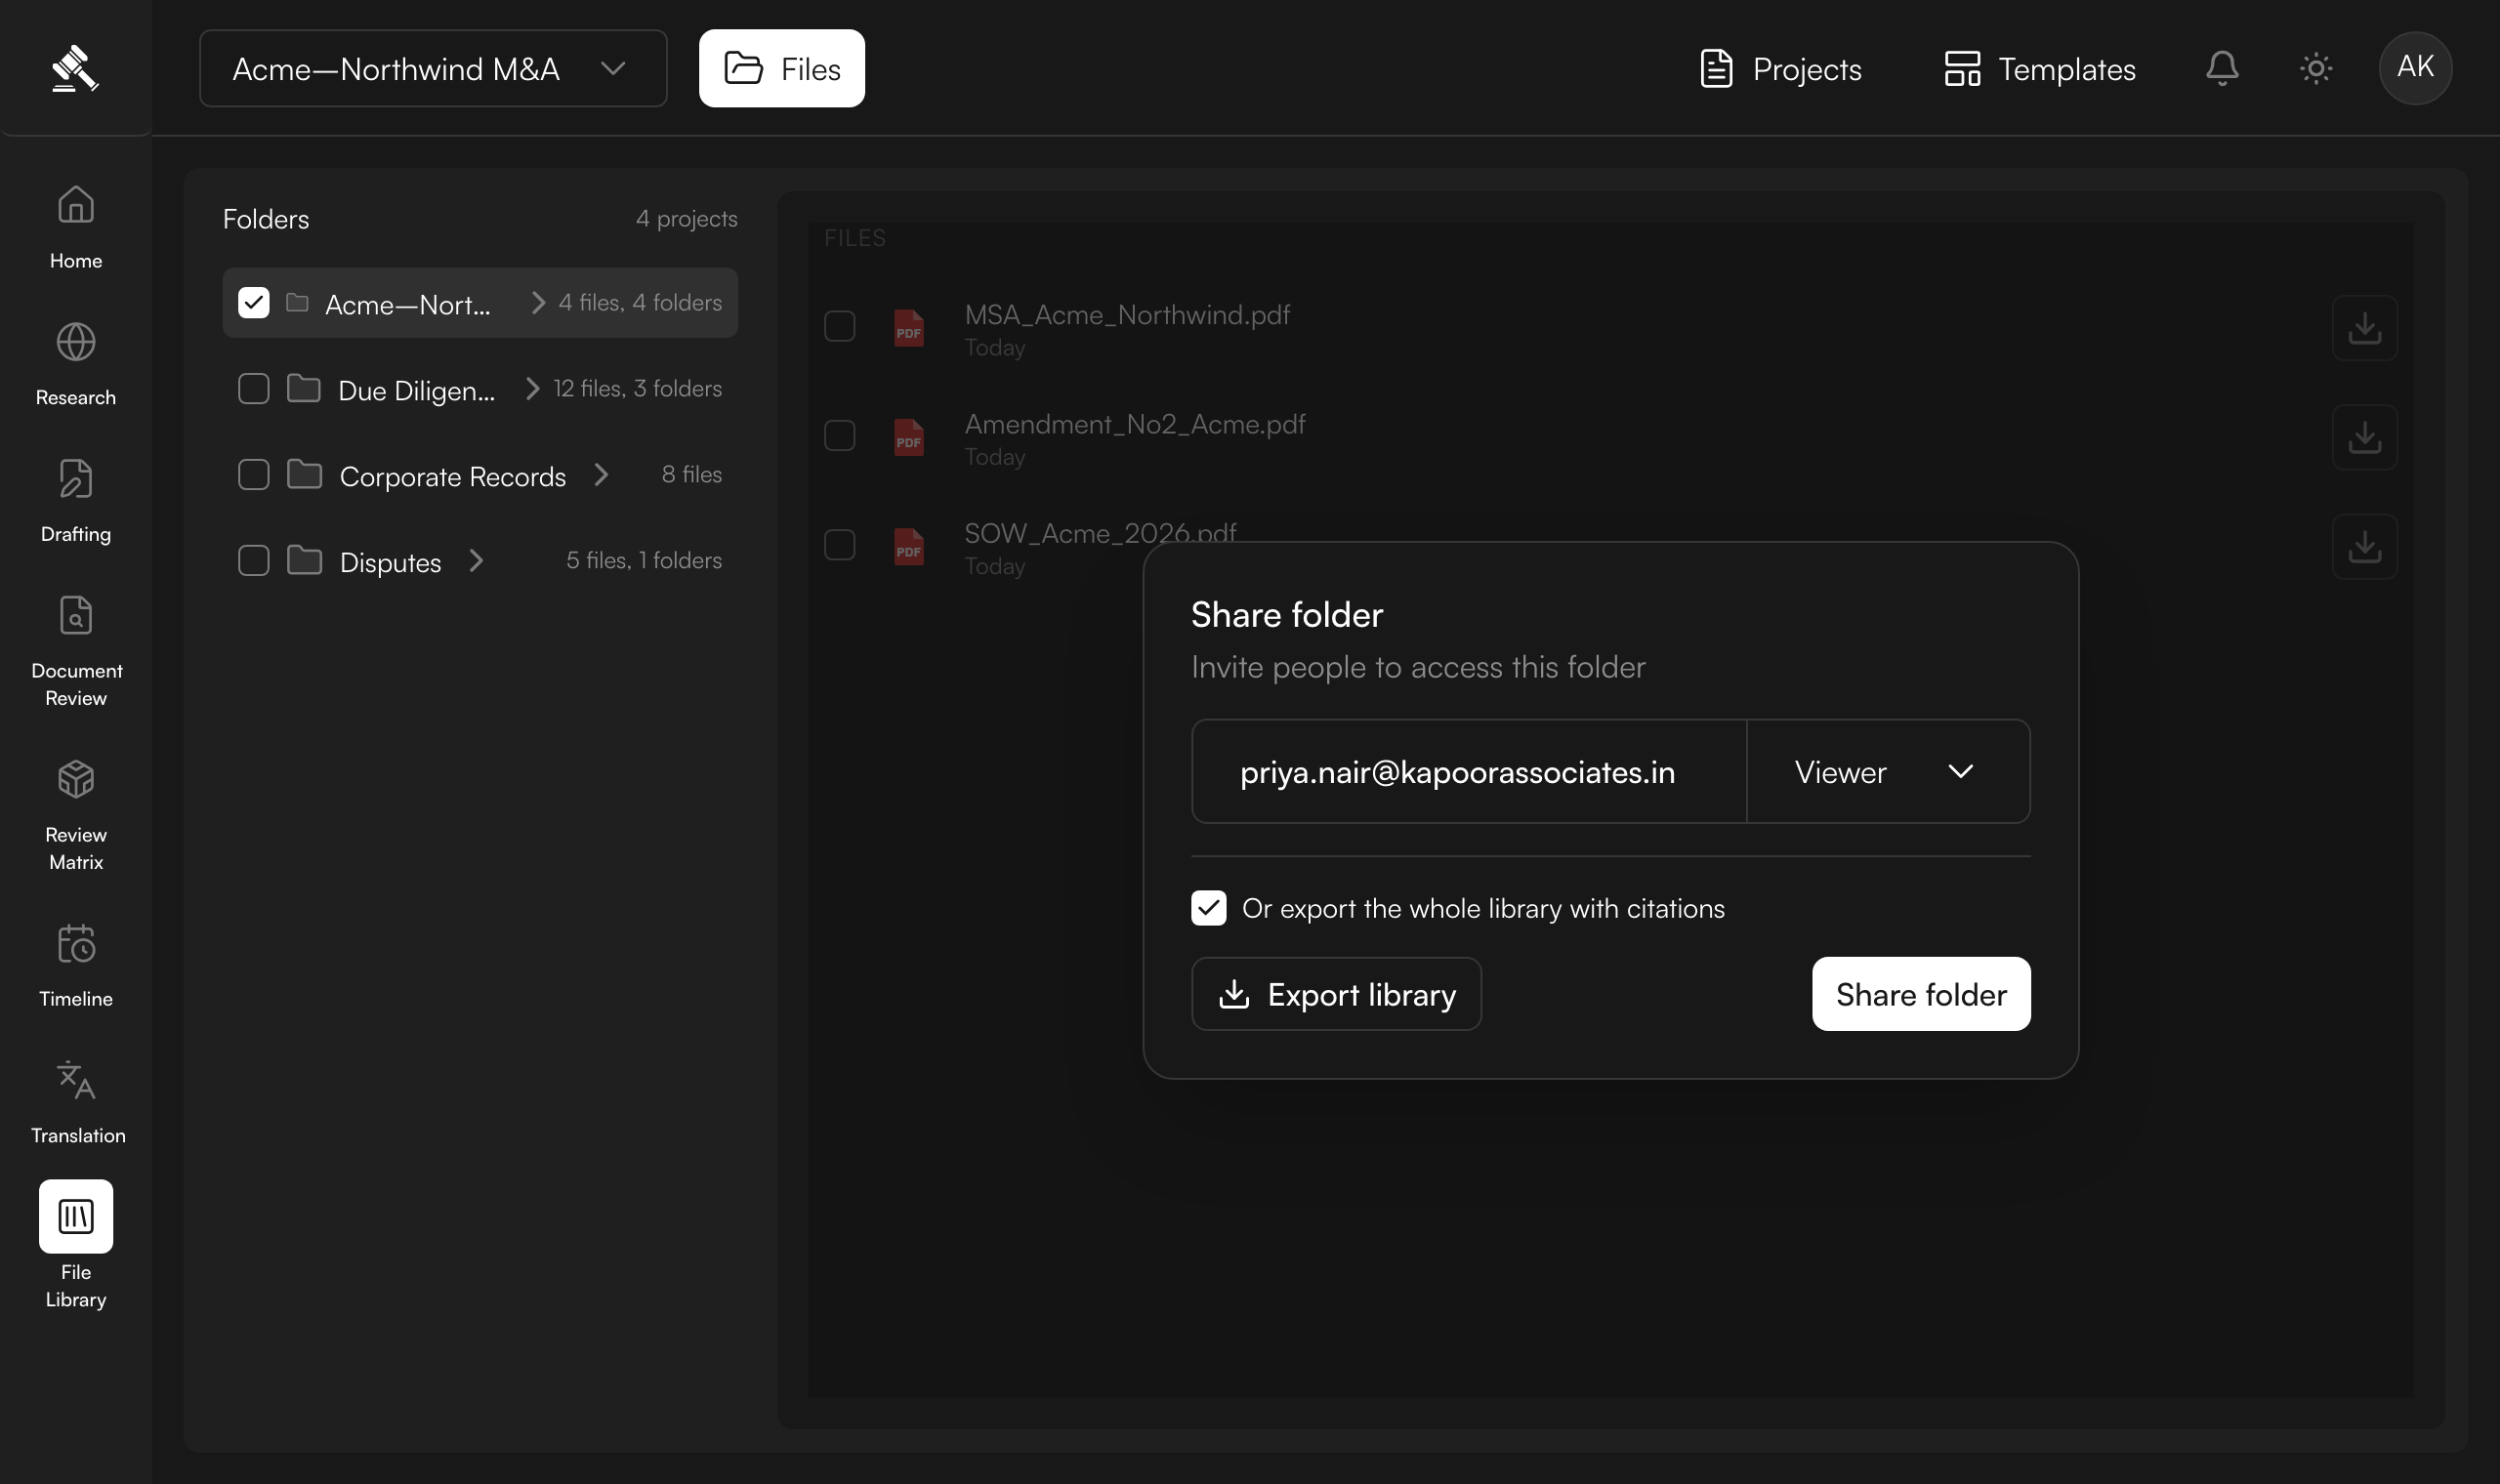Select the SOW_Acme_2026.pdf checkbox
Viewport: 2500px width, 1484px height.
coord(840,545)
